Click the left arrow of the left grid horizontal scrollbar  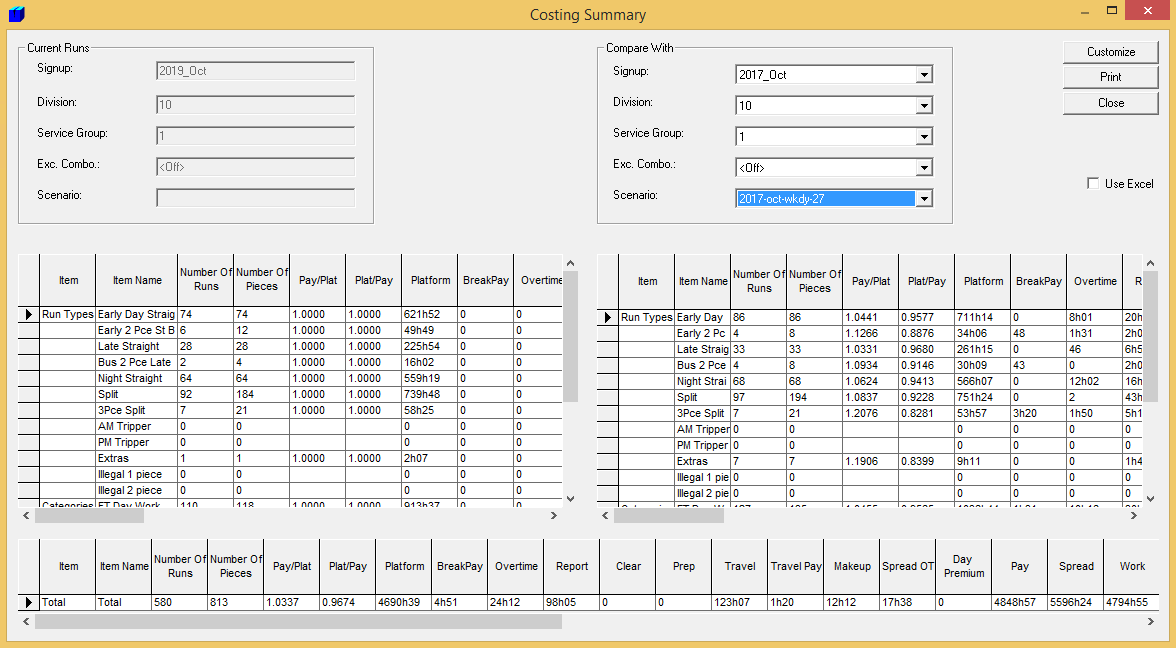(24, 516)
